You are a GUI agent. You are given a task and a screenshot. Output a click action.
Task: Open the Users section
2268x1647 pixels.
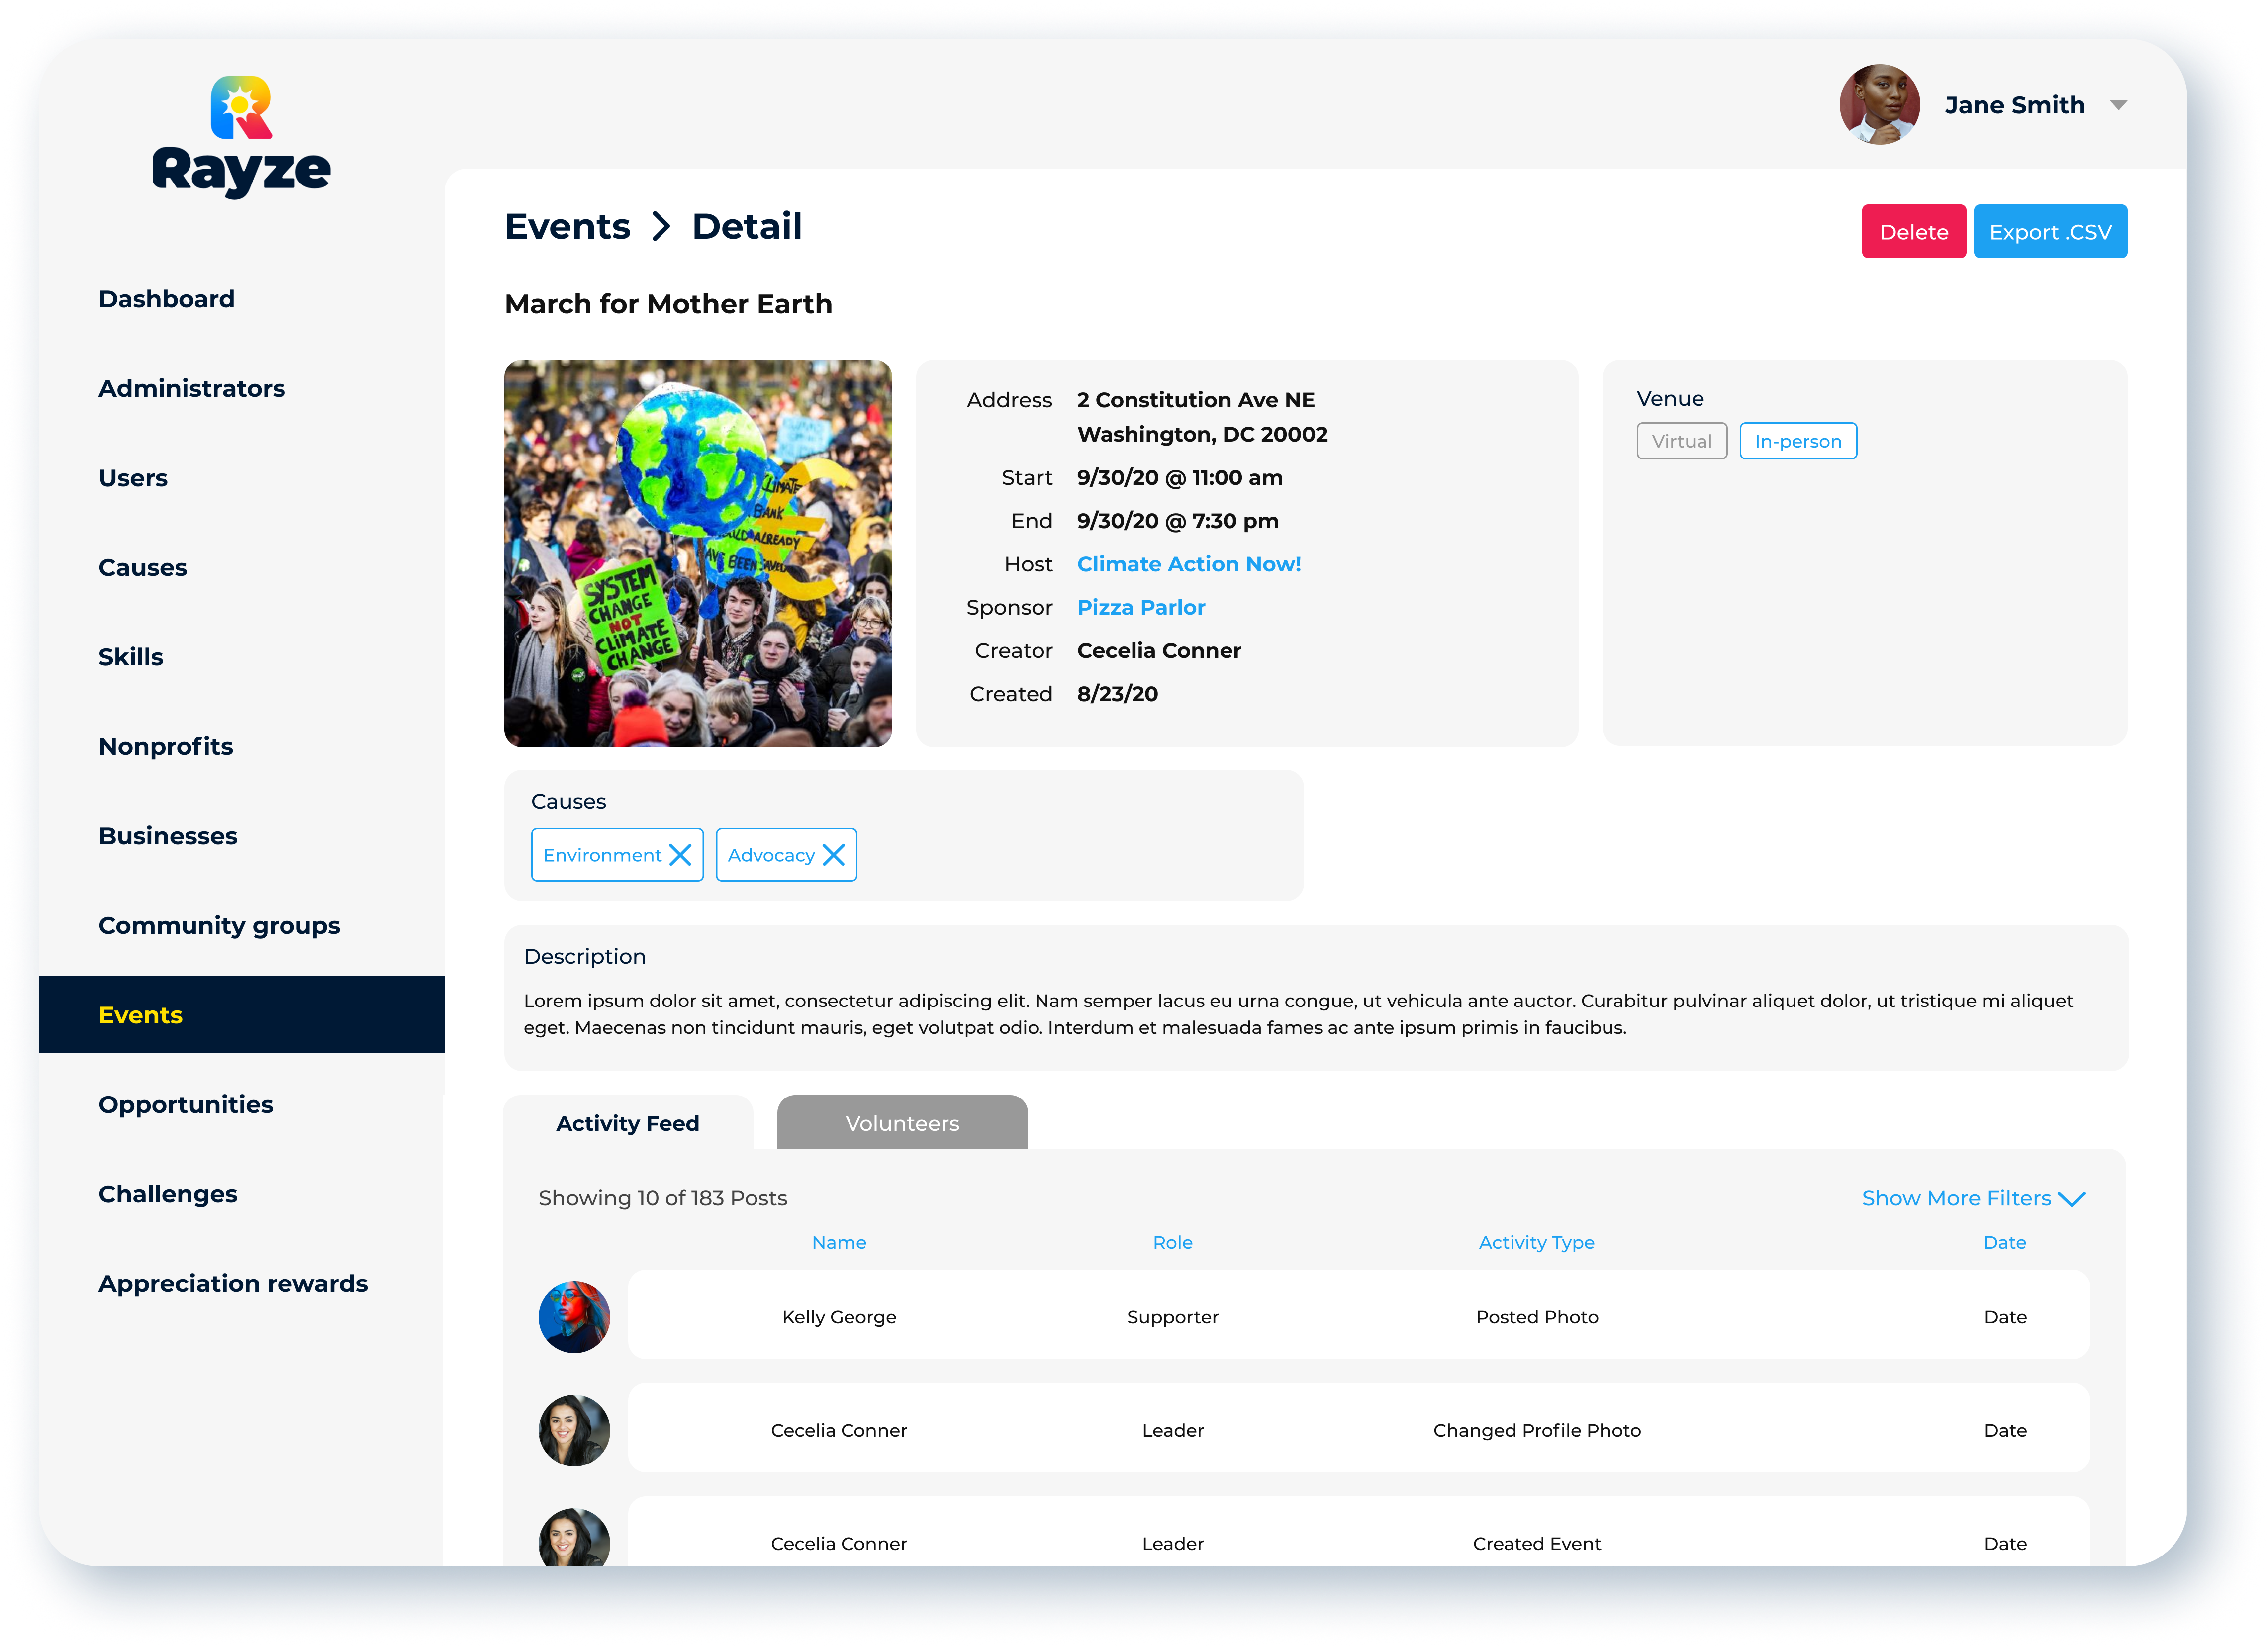pos(133,478)
